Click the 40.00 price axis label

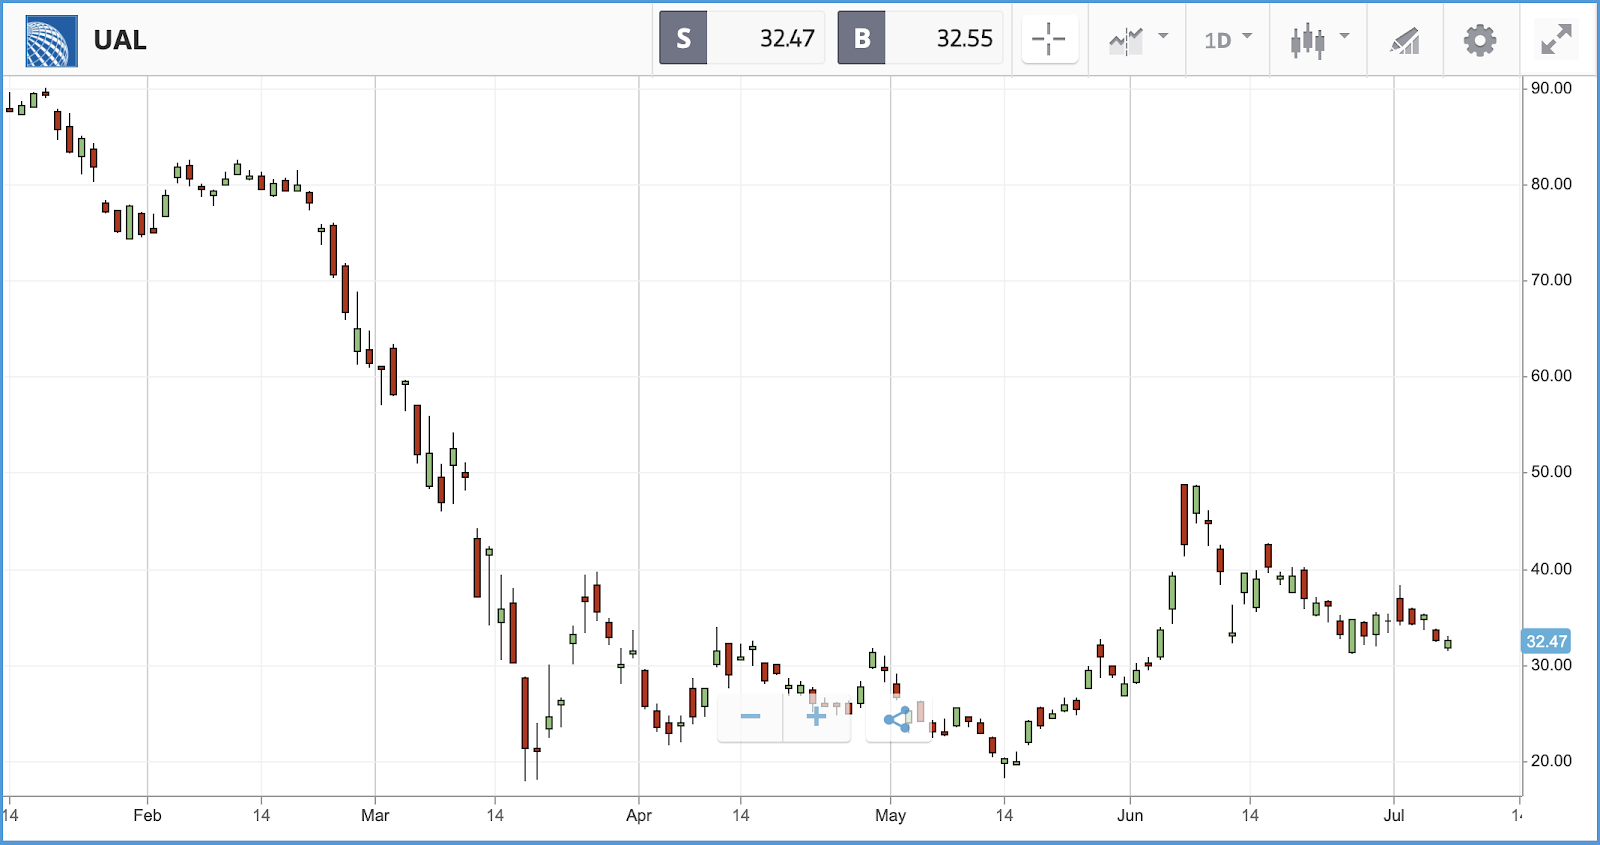click(1551, 569)
